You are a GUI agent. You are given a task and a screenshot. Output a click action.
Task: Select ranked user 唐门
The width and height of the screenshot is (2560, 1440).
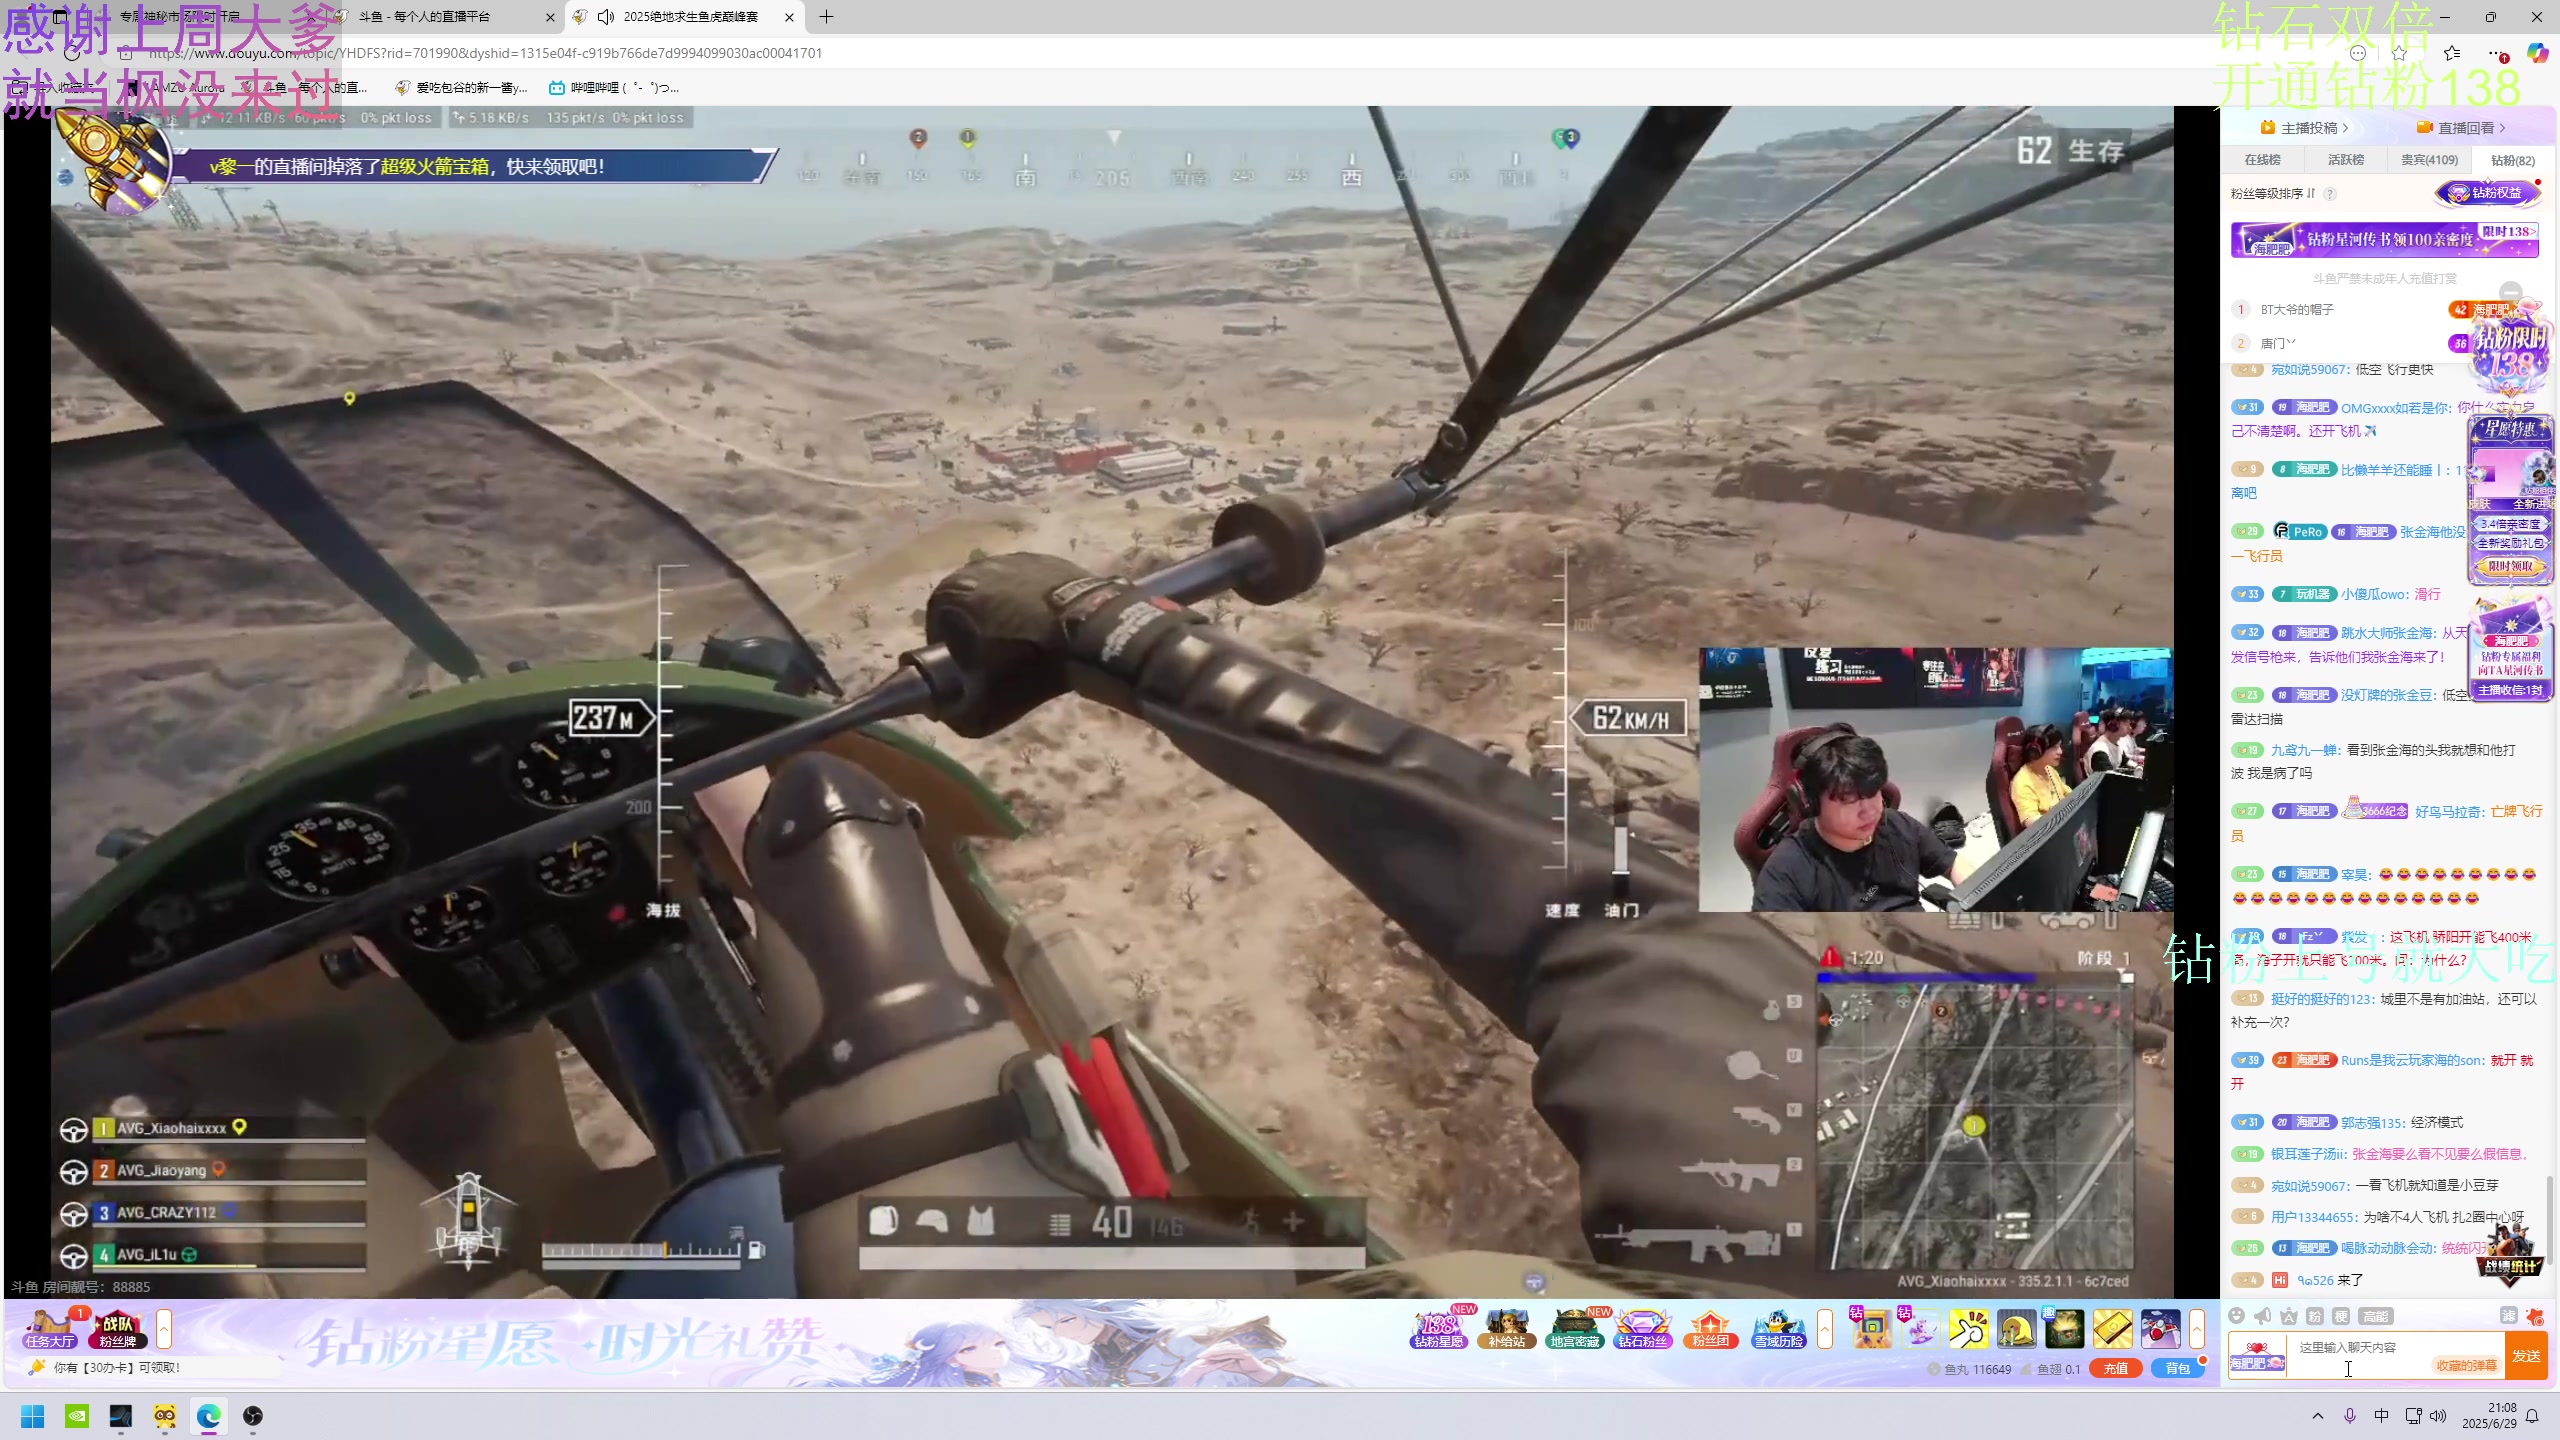pyautogui.click(x=2277, y=343)
